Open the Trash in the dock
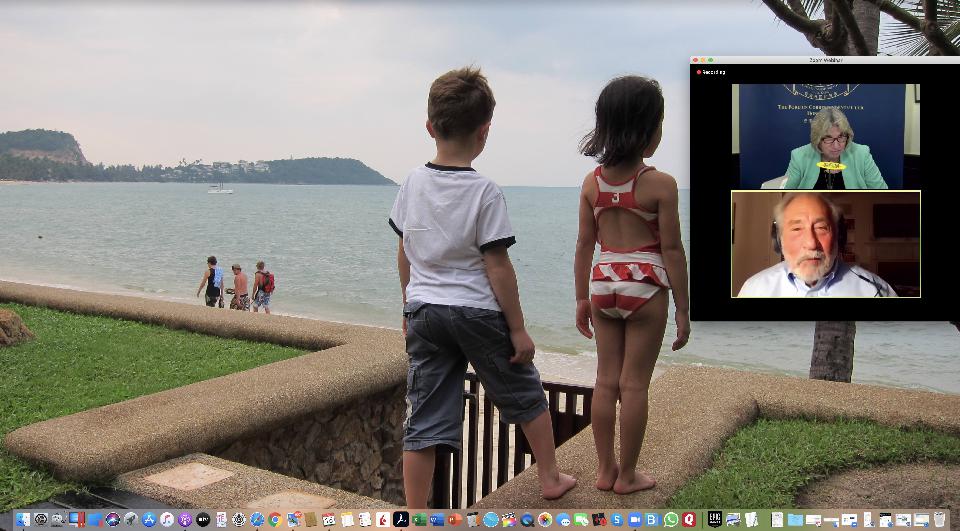This screenshot has height=531, width=960. click(939, 519)
